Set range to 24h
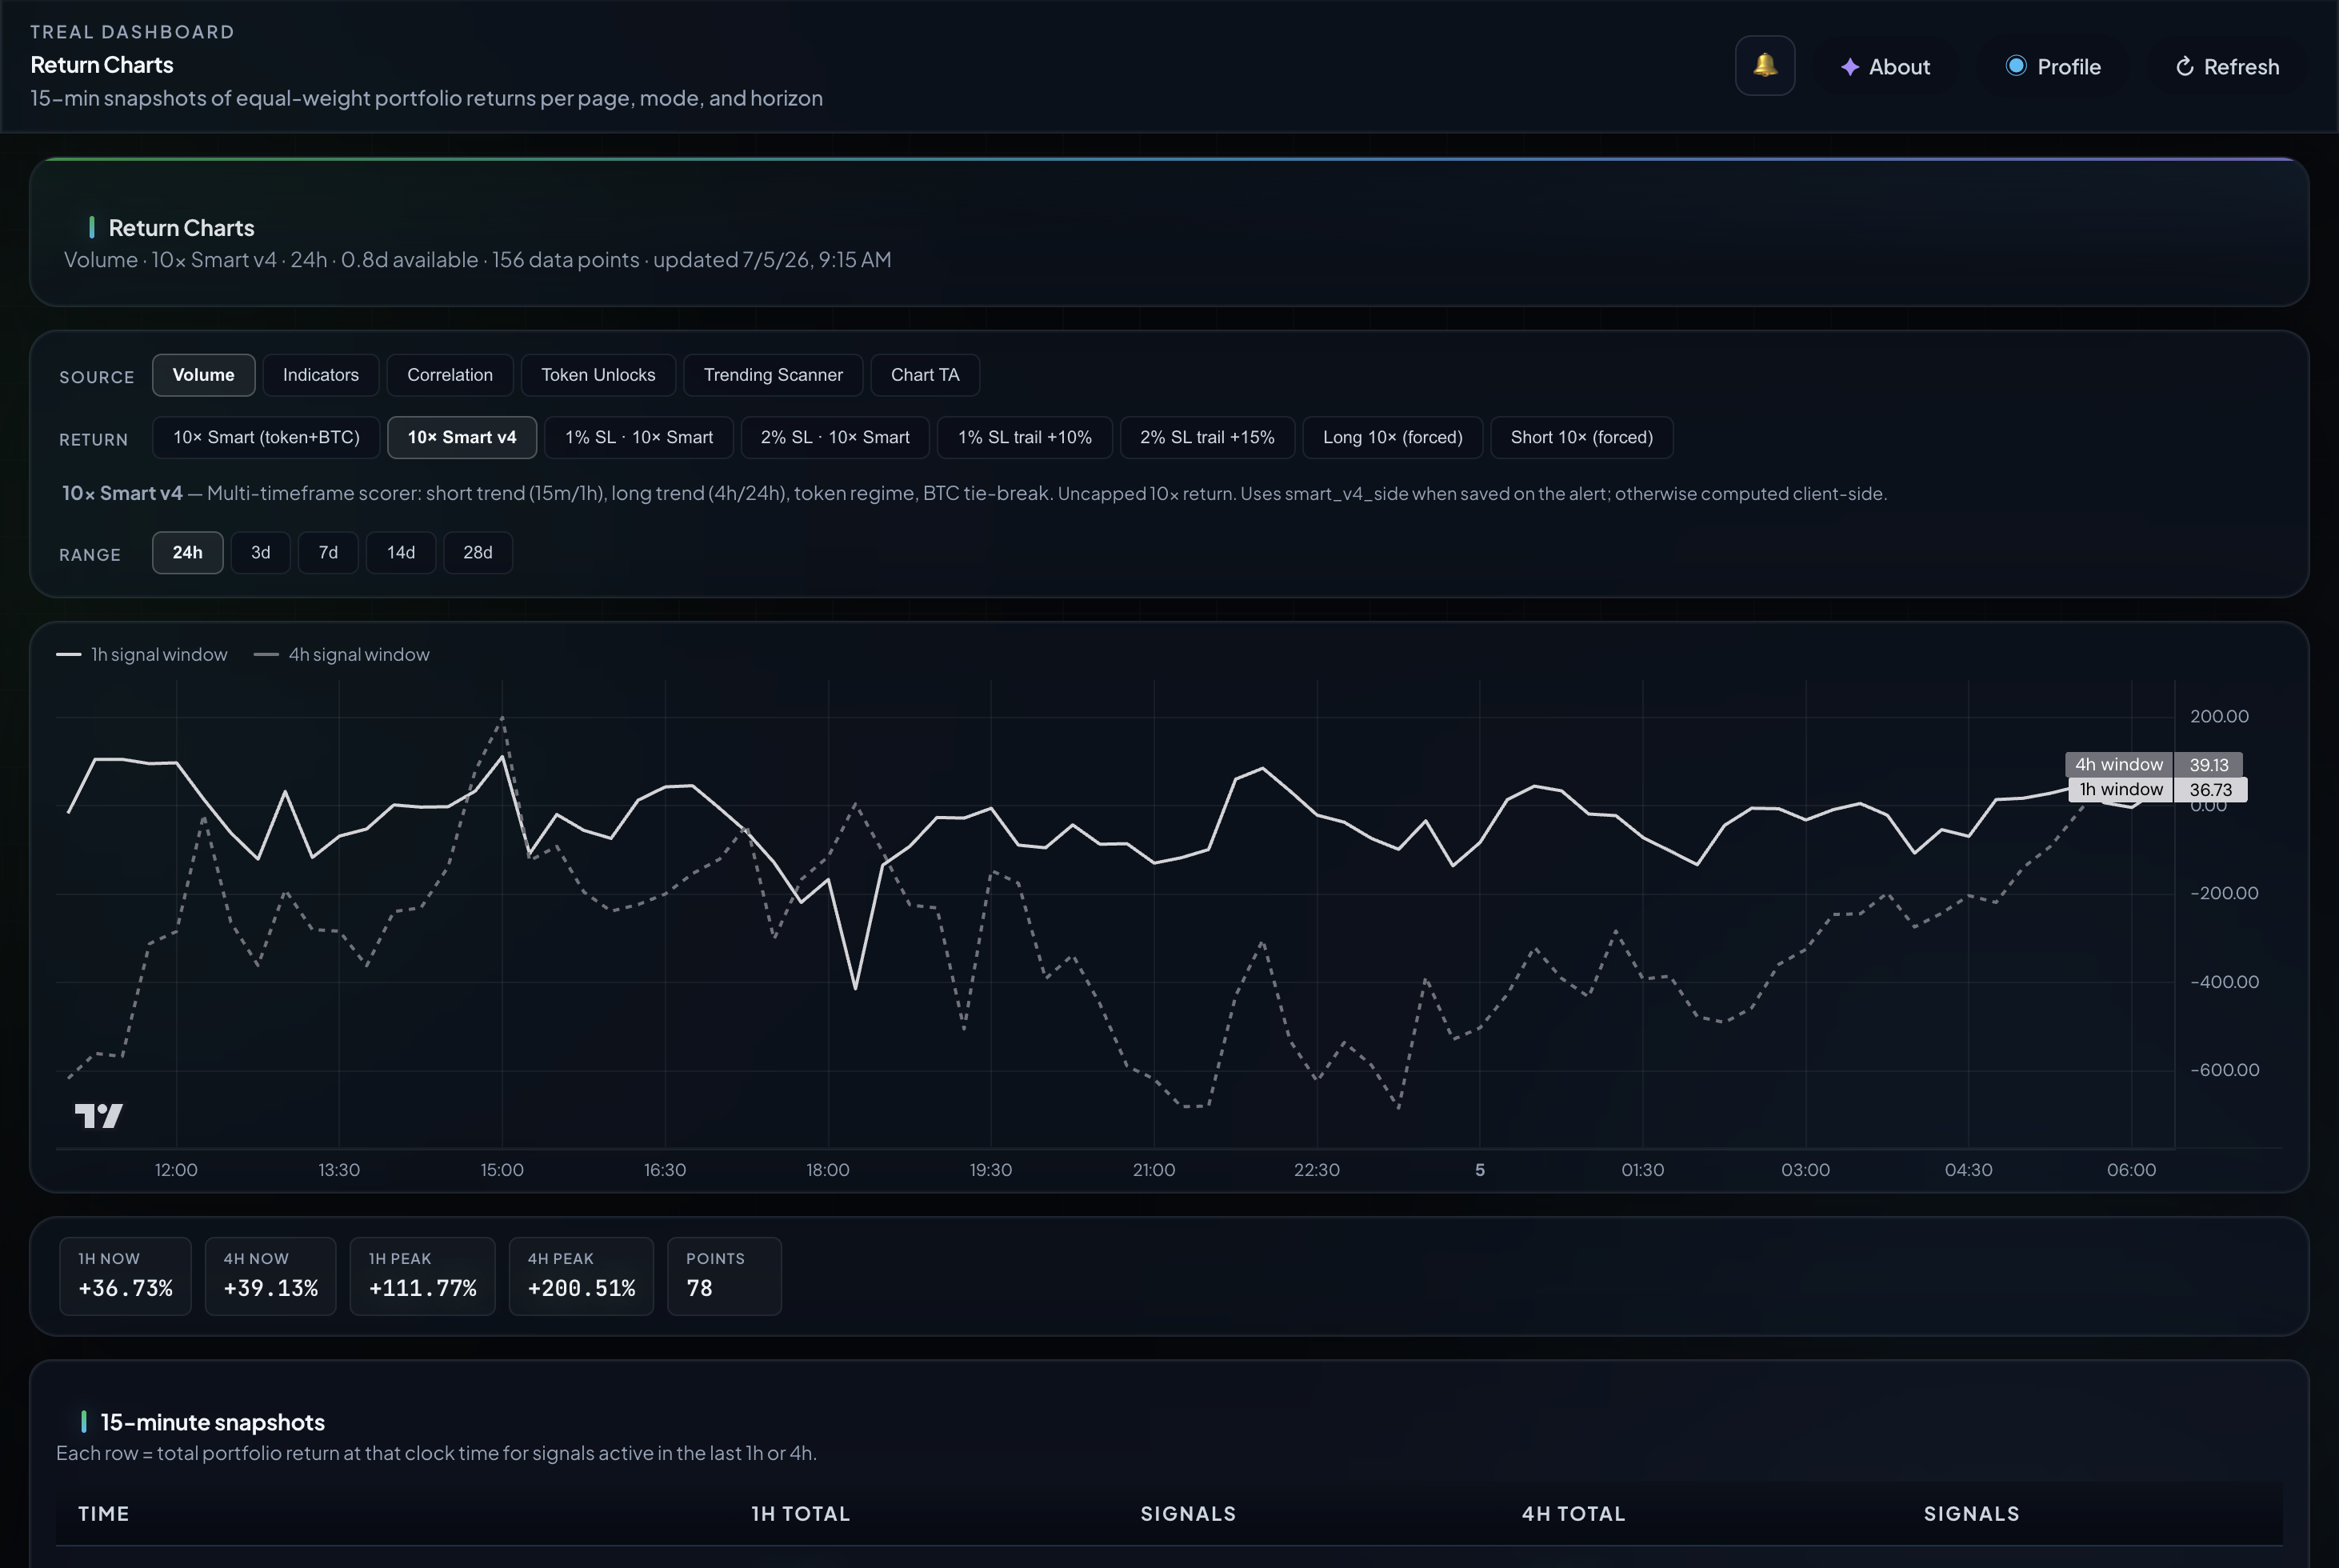Screen dimensions: 2339x1568 point(187,553)
